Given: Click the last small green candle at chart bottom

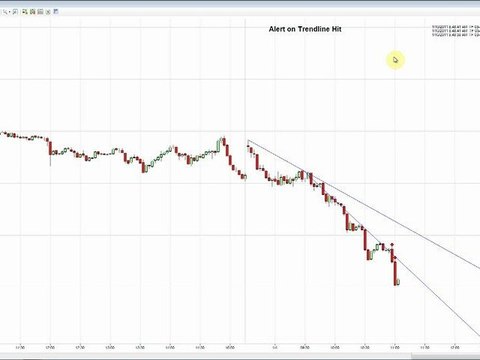Looking at the screenshot, I should tap(398, 282).
